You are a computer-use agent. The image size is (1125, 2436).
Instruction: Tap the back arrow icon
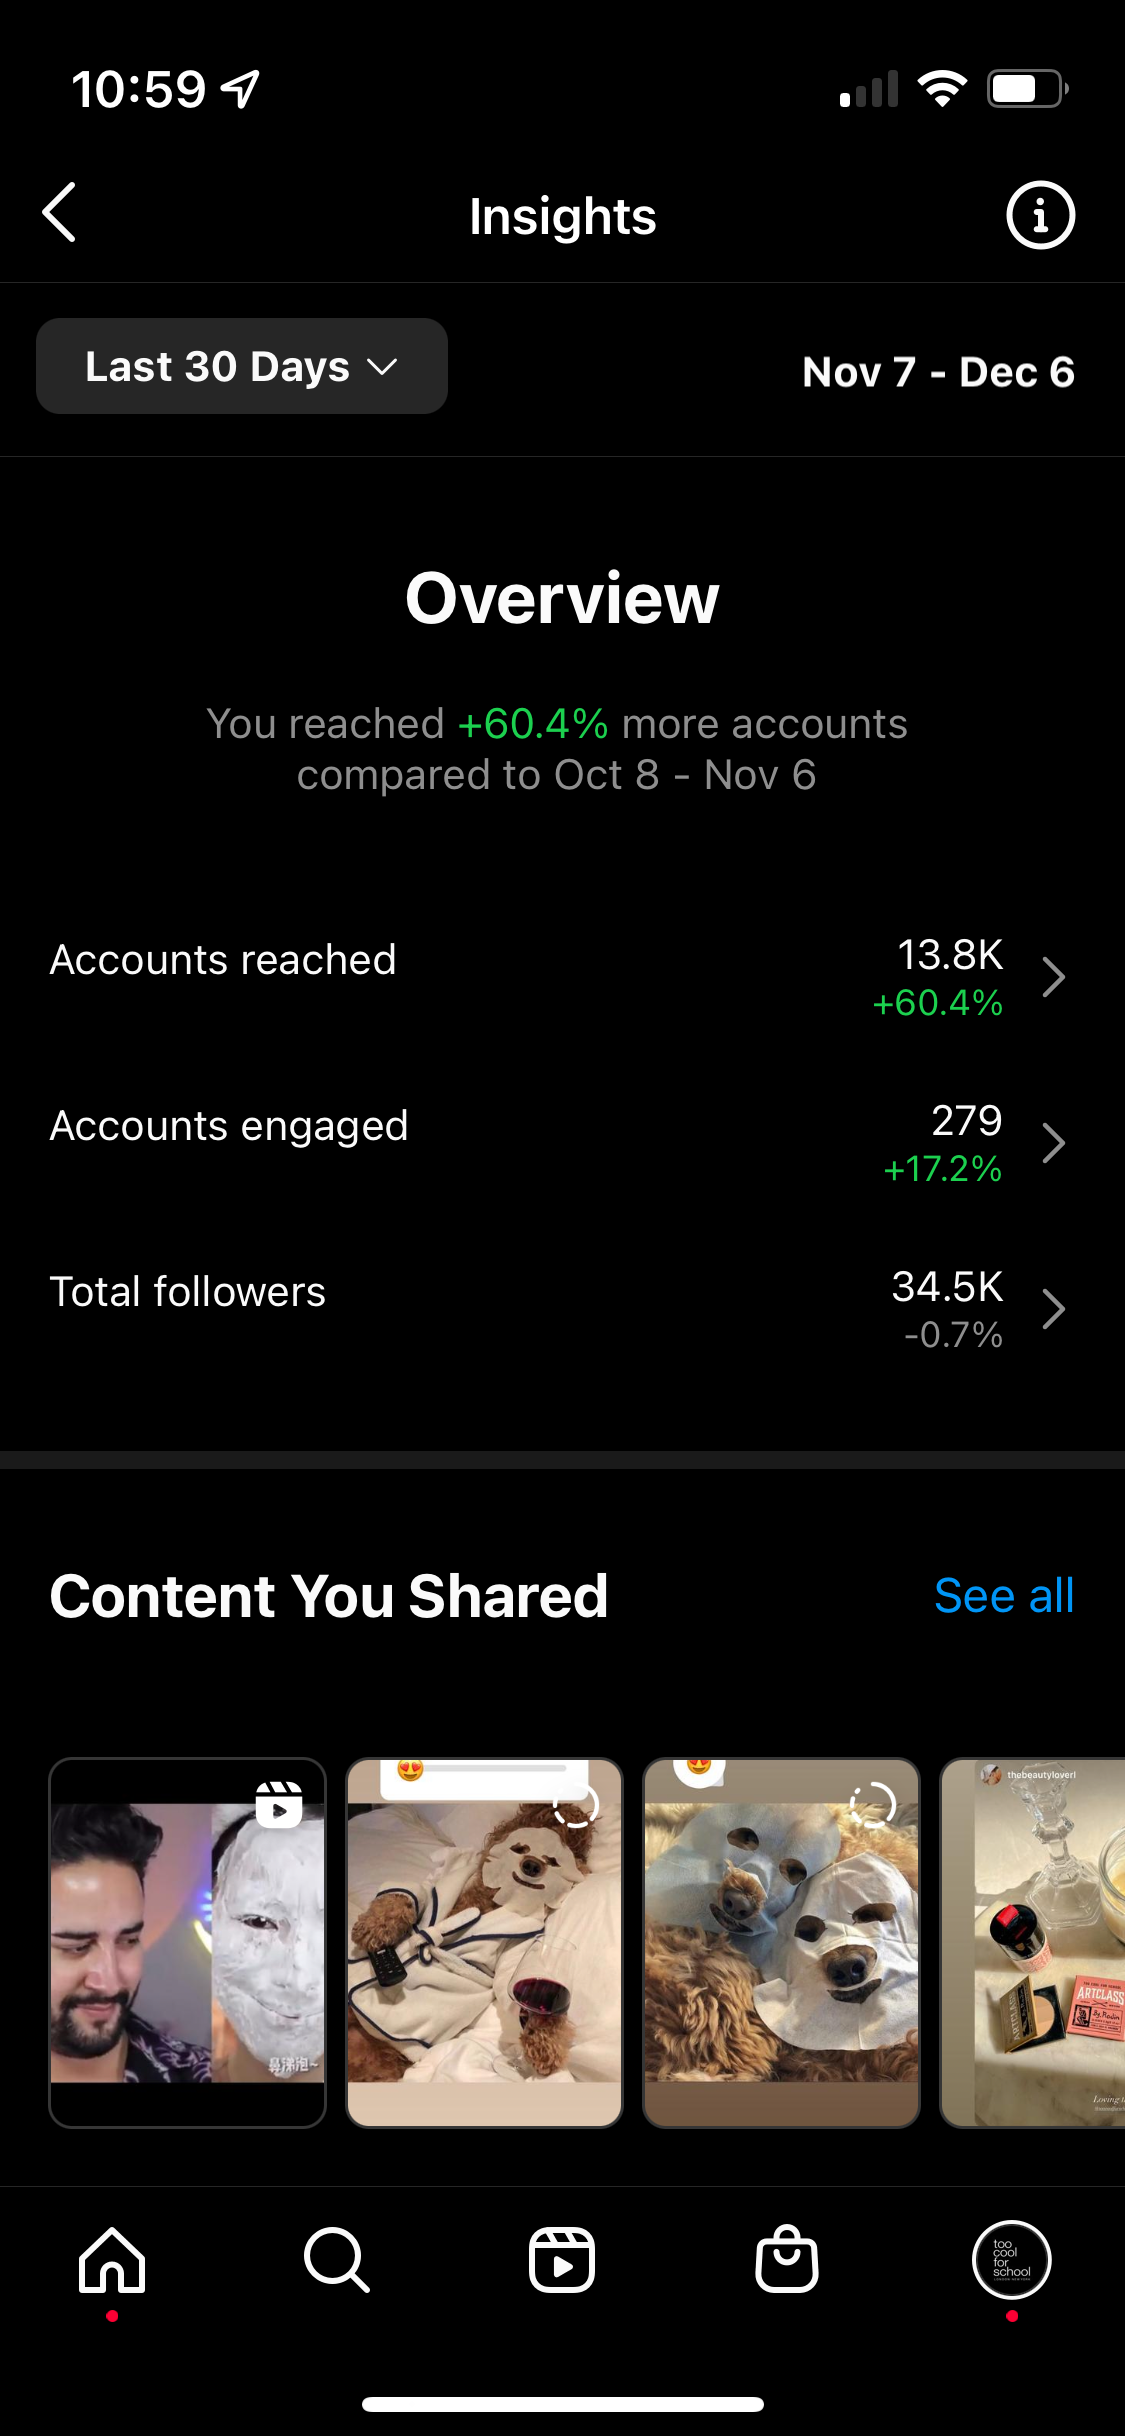[x=60, y=213]
